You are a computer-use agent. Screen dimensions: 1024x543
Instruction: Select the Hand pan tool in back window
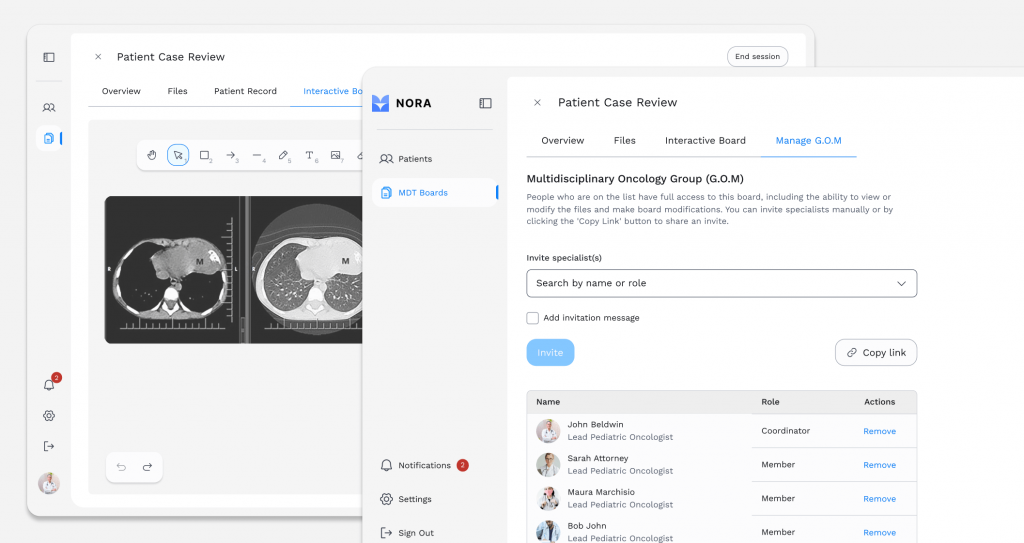pos(152,155)
